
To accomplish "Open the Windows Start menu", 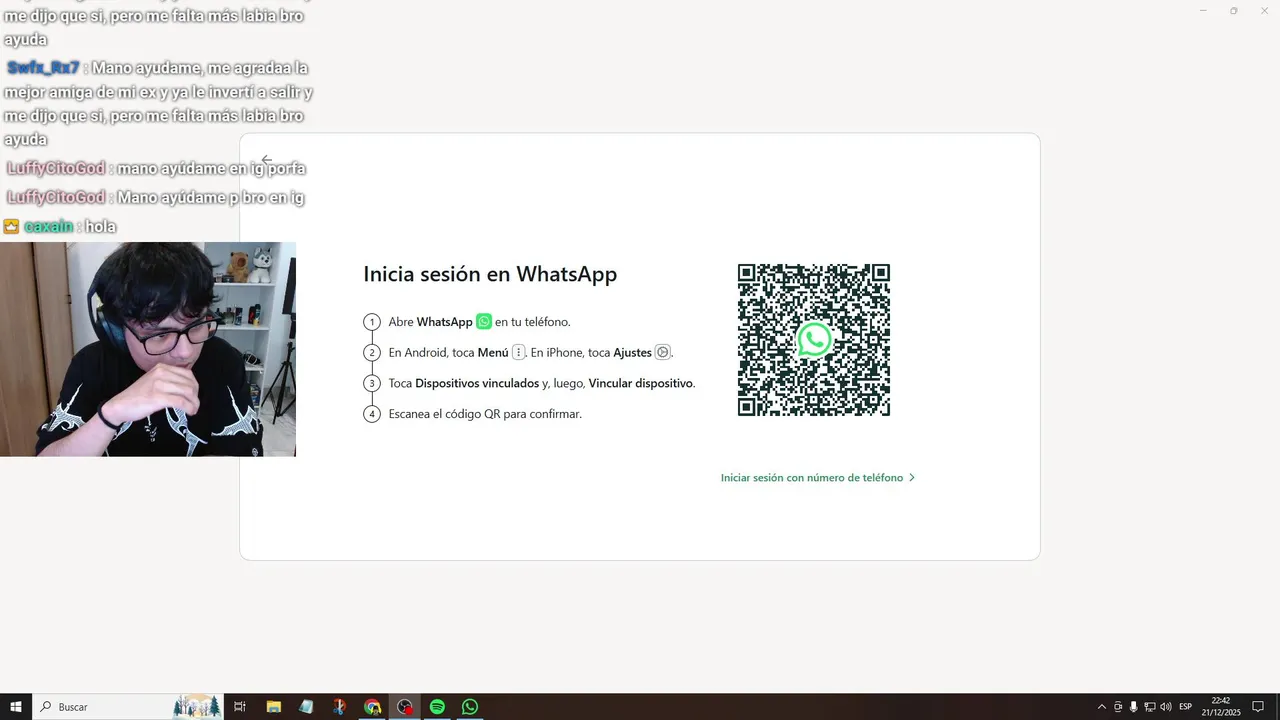I will [x=16, y=707].
